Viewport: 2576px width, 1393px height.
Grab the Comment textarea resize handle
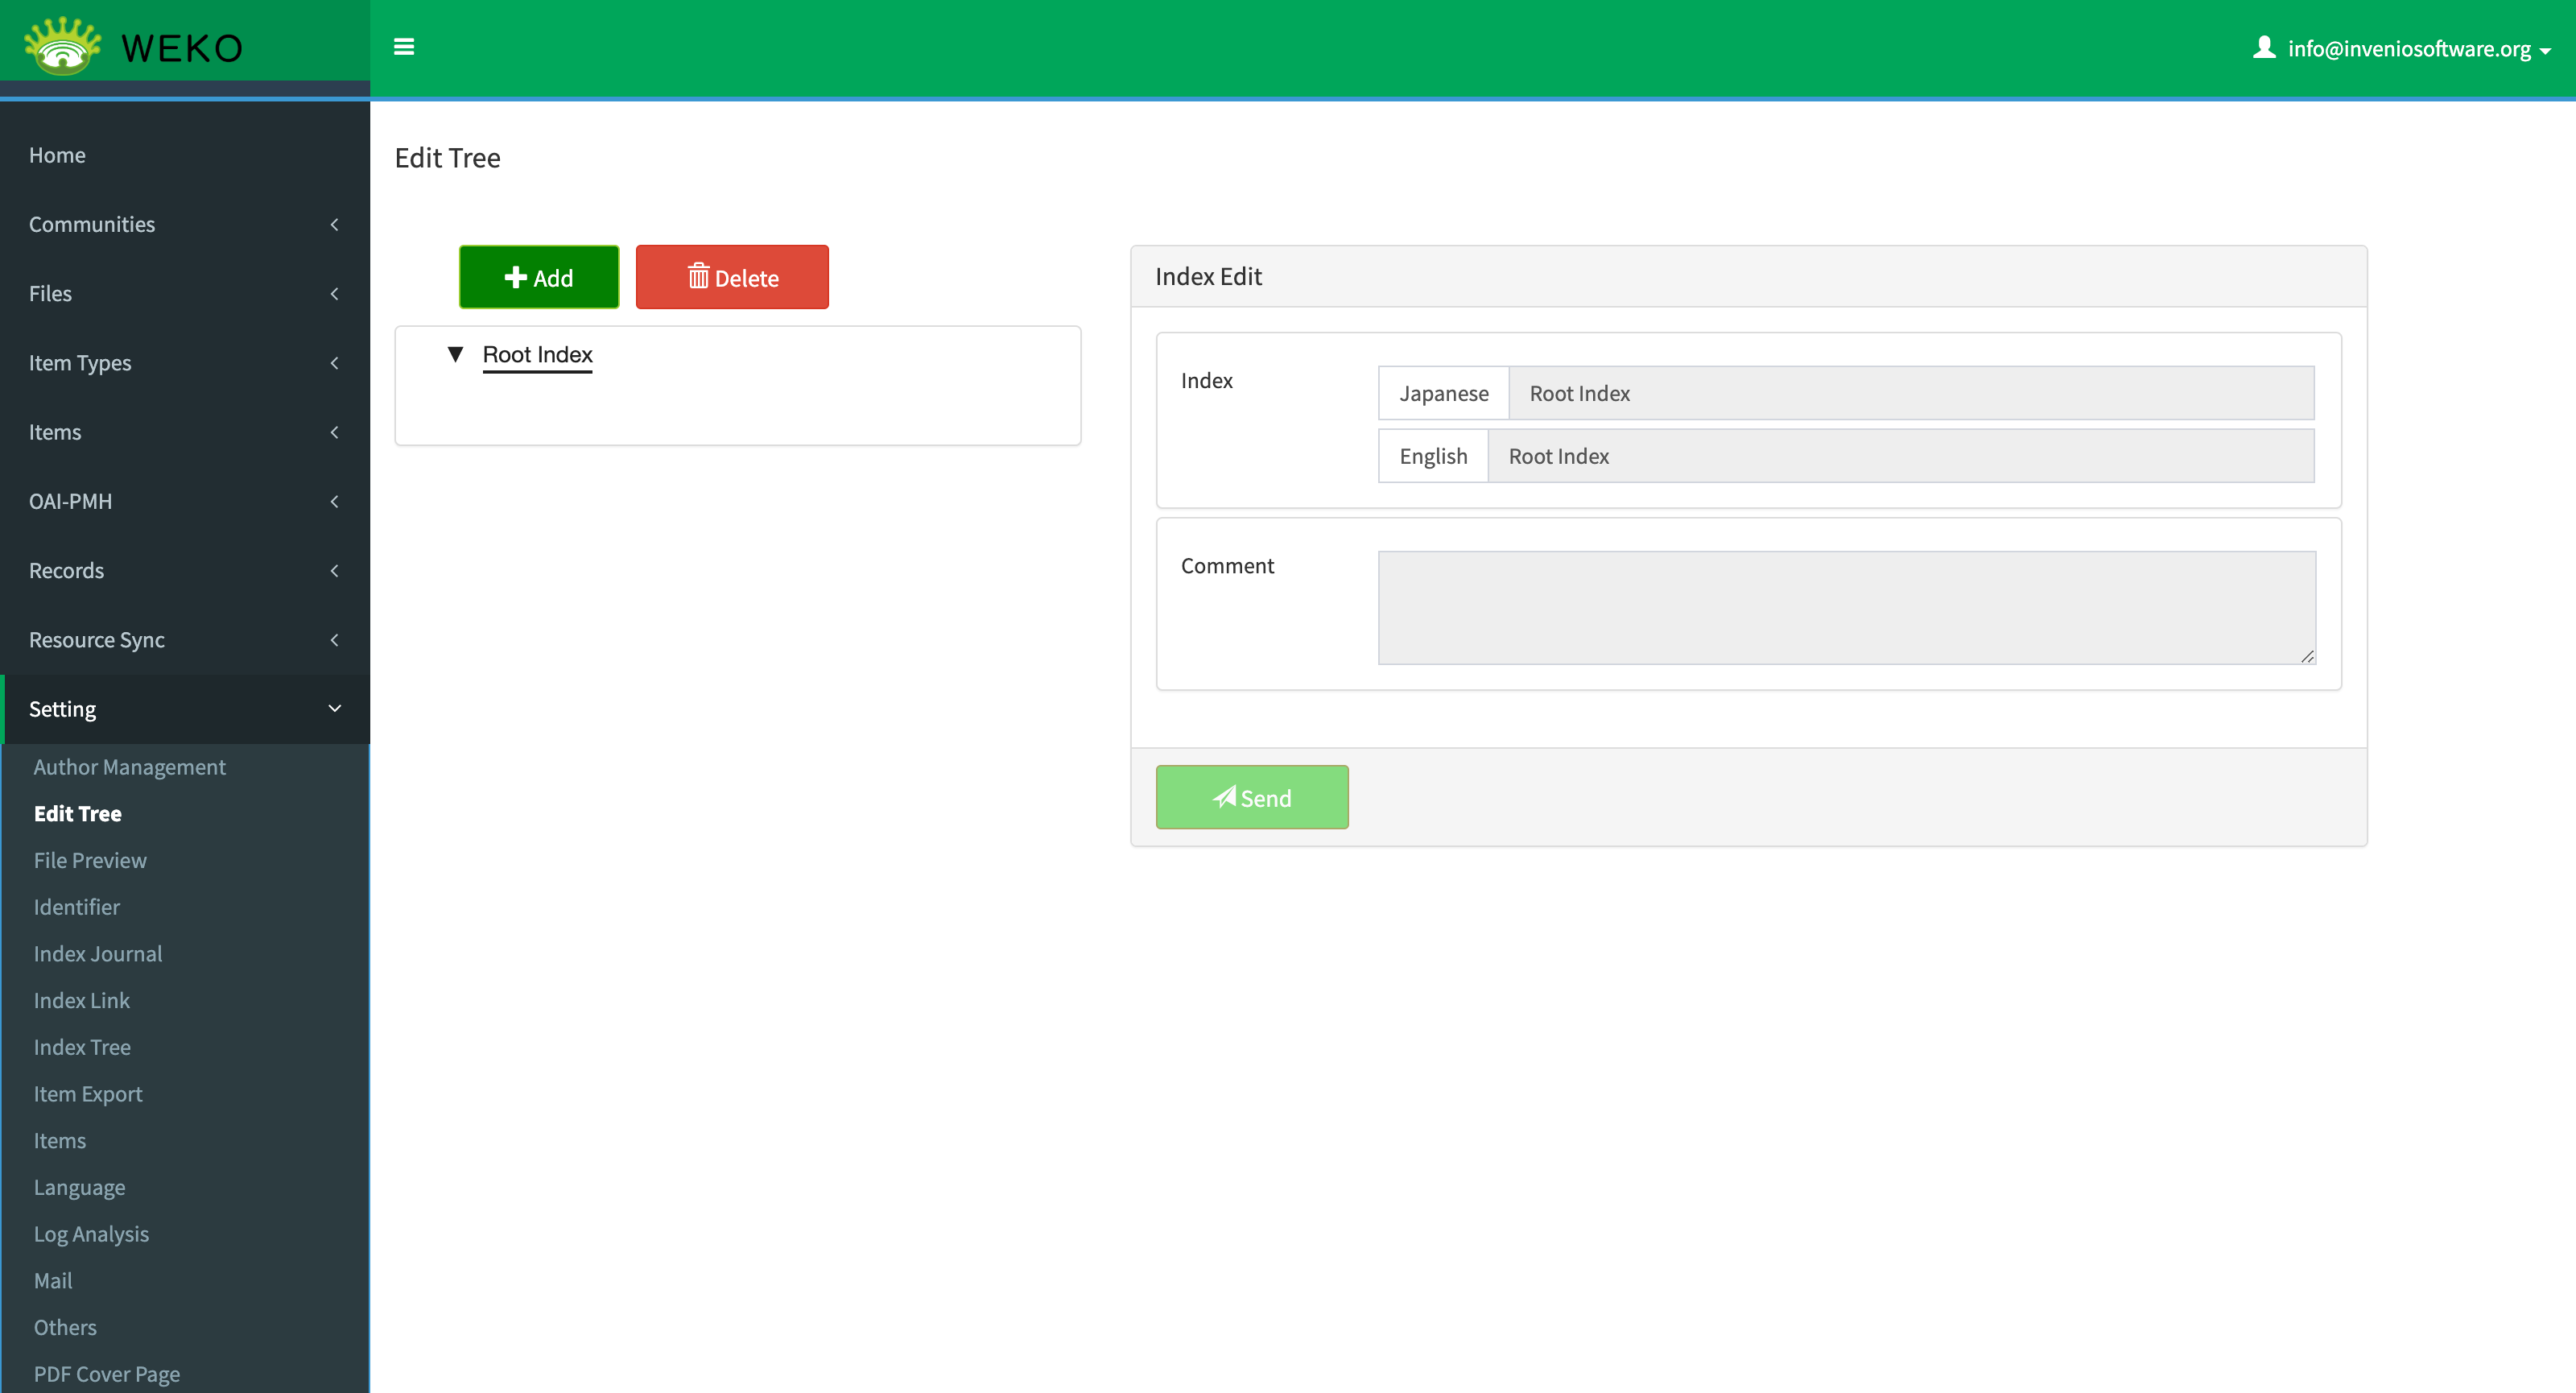[x=2307, y=656]
